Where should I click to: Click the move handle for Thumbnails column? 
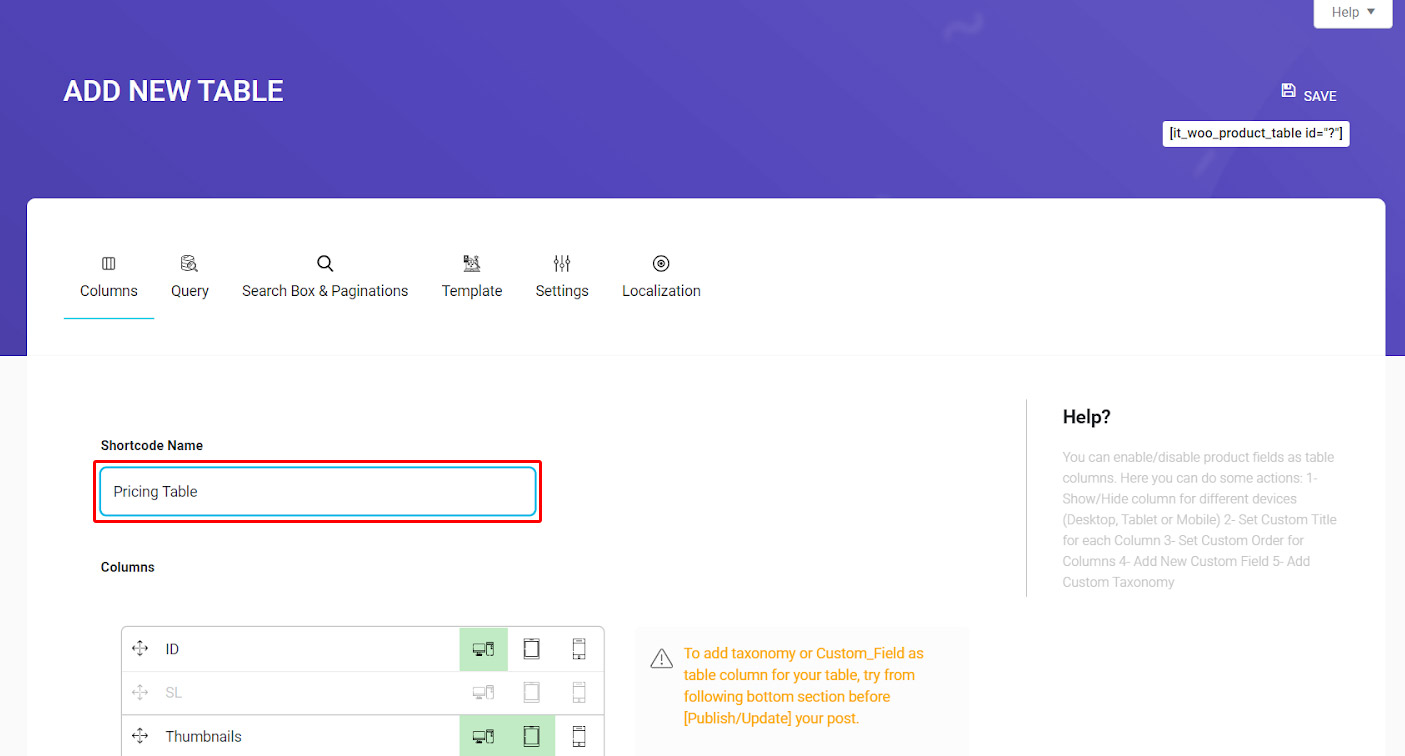point(140,737)
